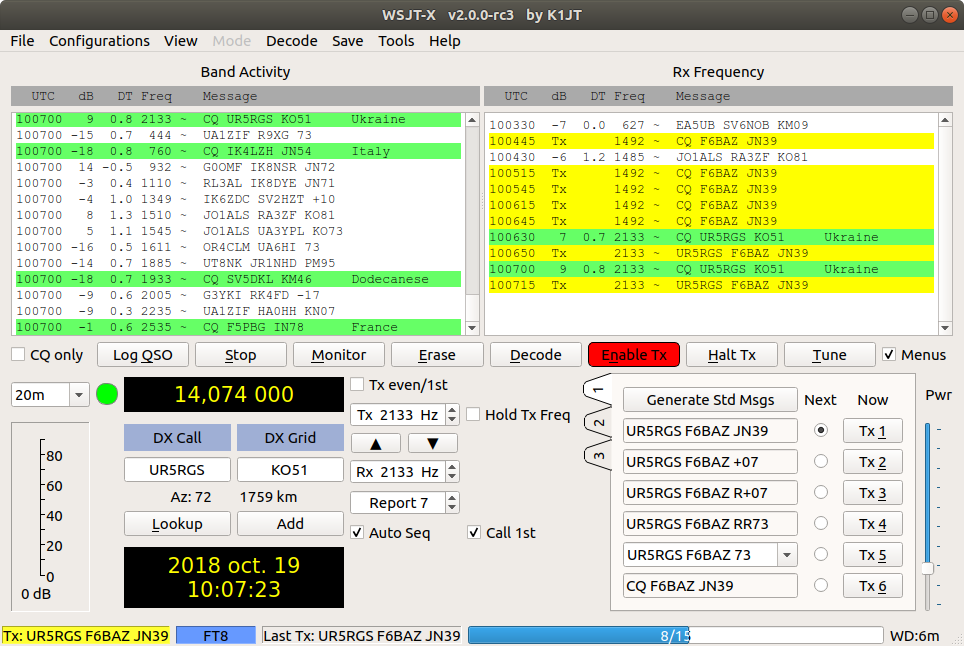Screen dimensions: 964x646
Task: Click the DX Call field showing UR5RGS
Action: click(177, 470)
